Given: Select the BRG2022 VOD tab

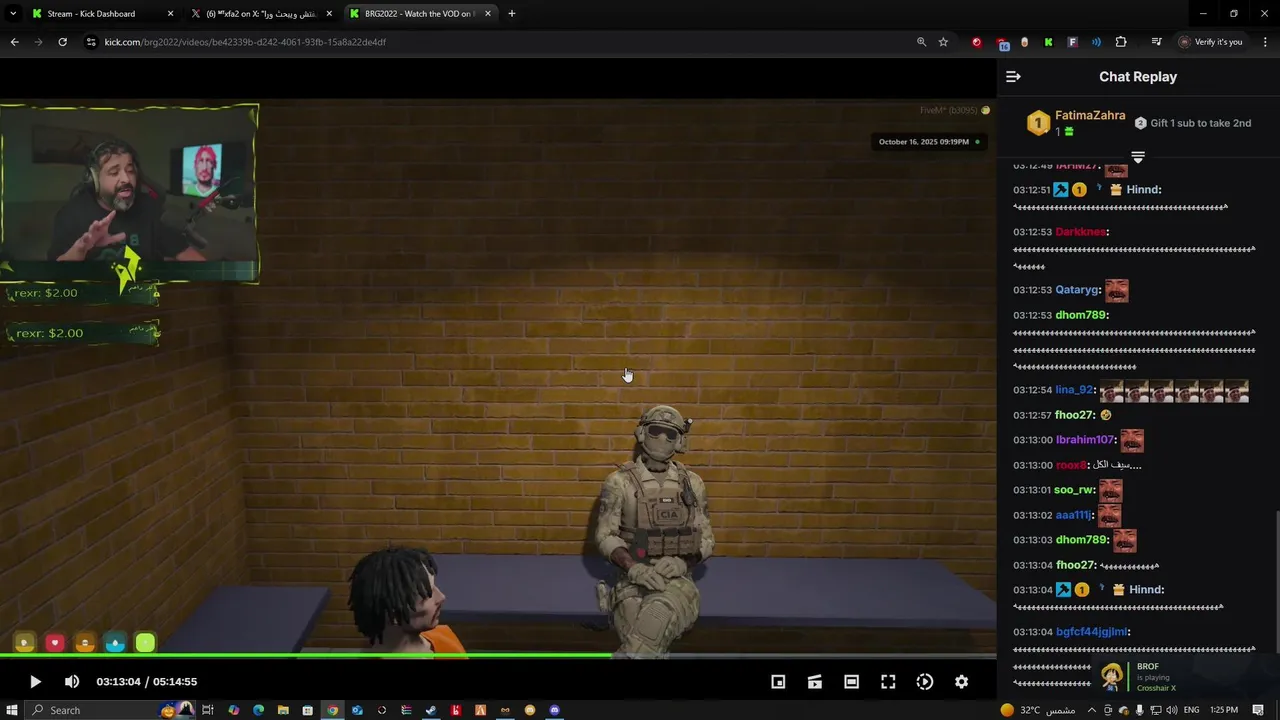Looking at the screenshot, I should click(x=419, y=14).
